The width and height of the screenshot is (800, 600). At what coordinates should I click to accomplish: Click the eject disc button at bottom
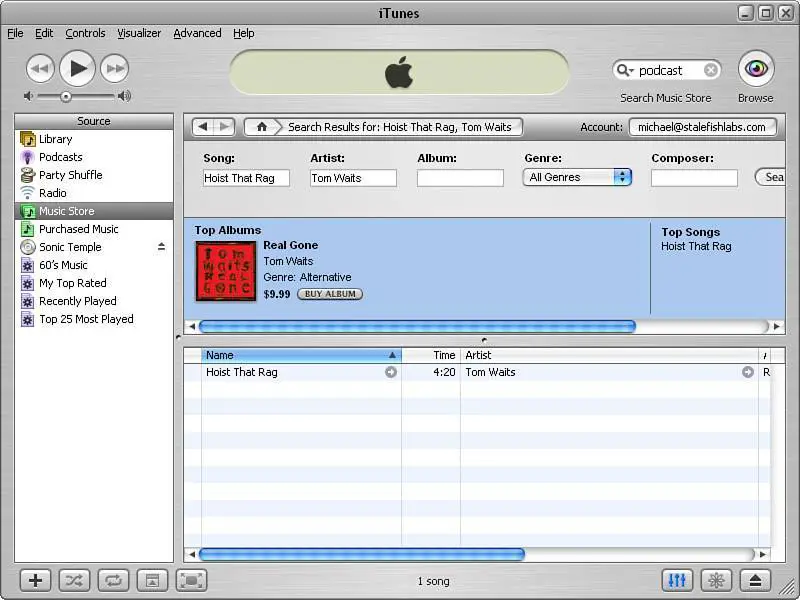pos(755,580)
